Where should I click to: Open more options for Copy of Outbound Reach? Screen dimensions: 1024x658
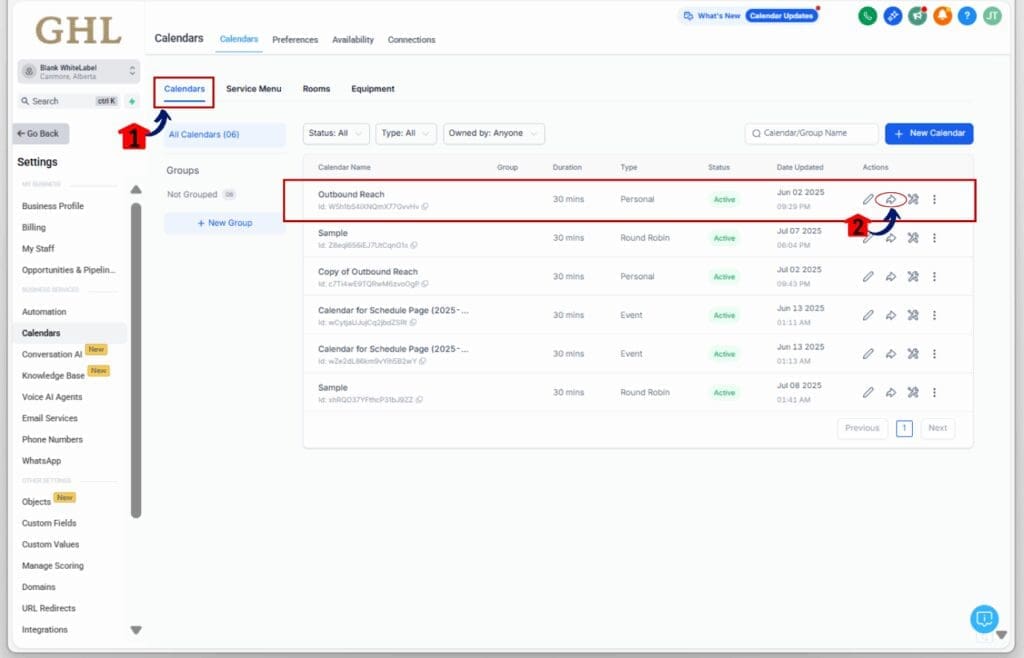[x=935, y=277]
